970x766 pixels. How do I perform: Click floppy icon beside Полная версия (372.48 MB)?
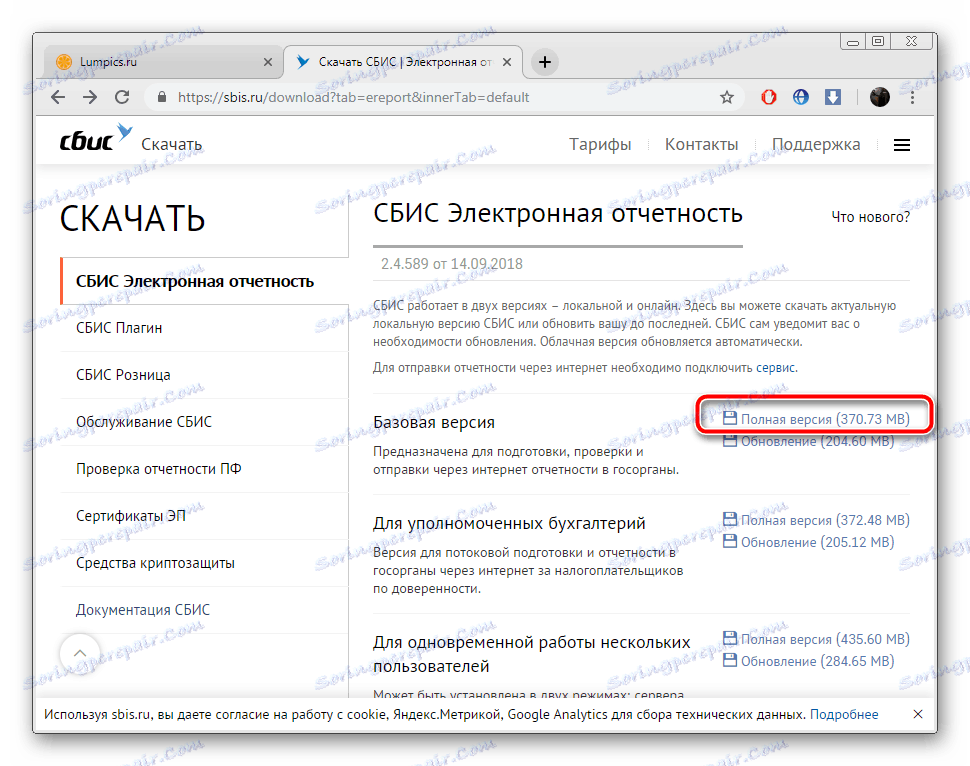[x=730, y=519]
